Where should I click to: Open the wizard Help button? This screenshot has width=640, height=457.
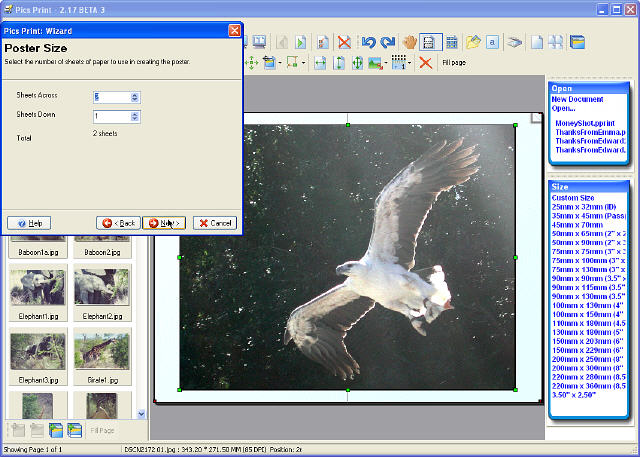29,223
